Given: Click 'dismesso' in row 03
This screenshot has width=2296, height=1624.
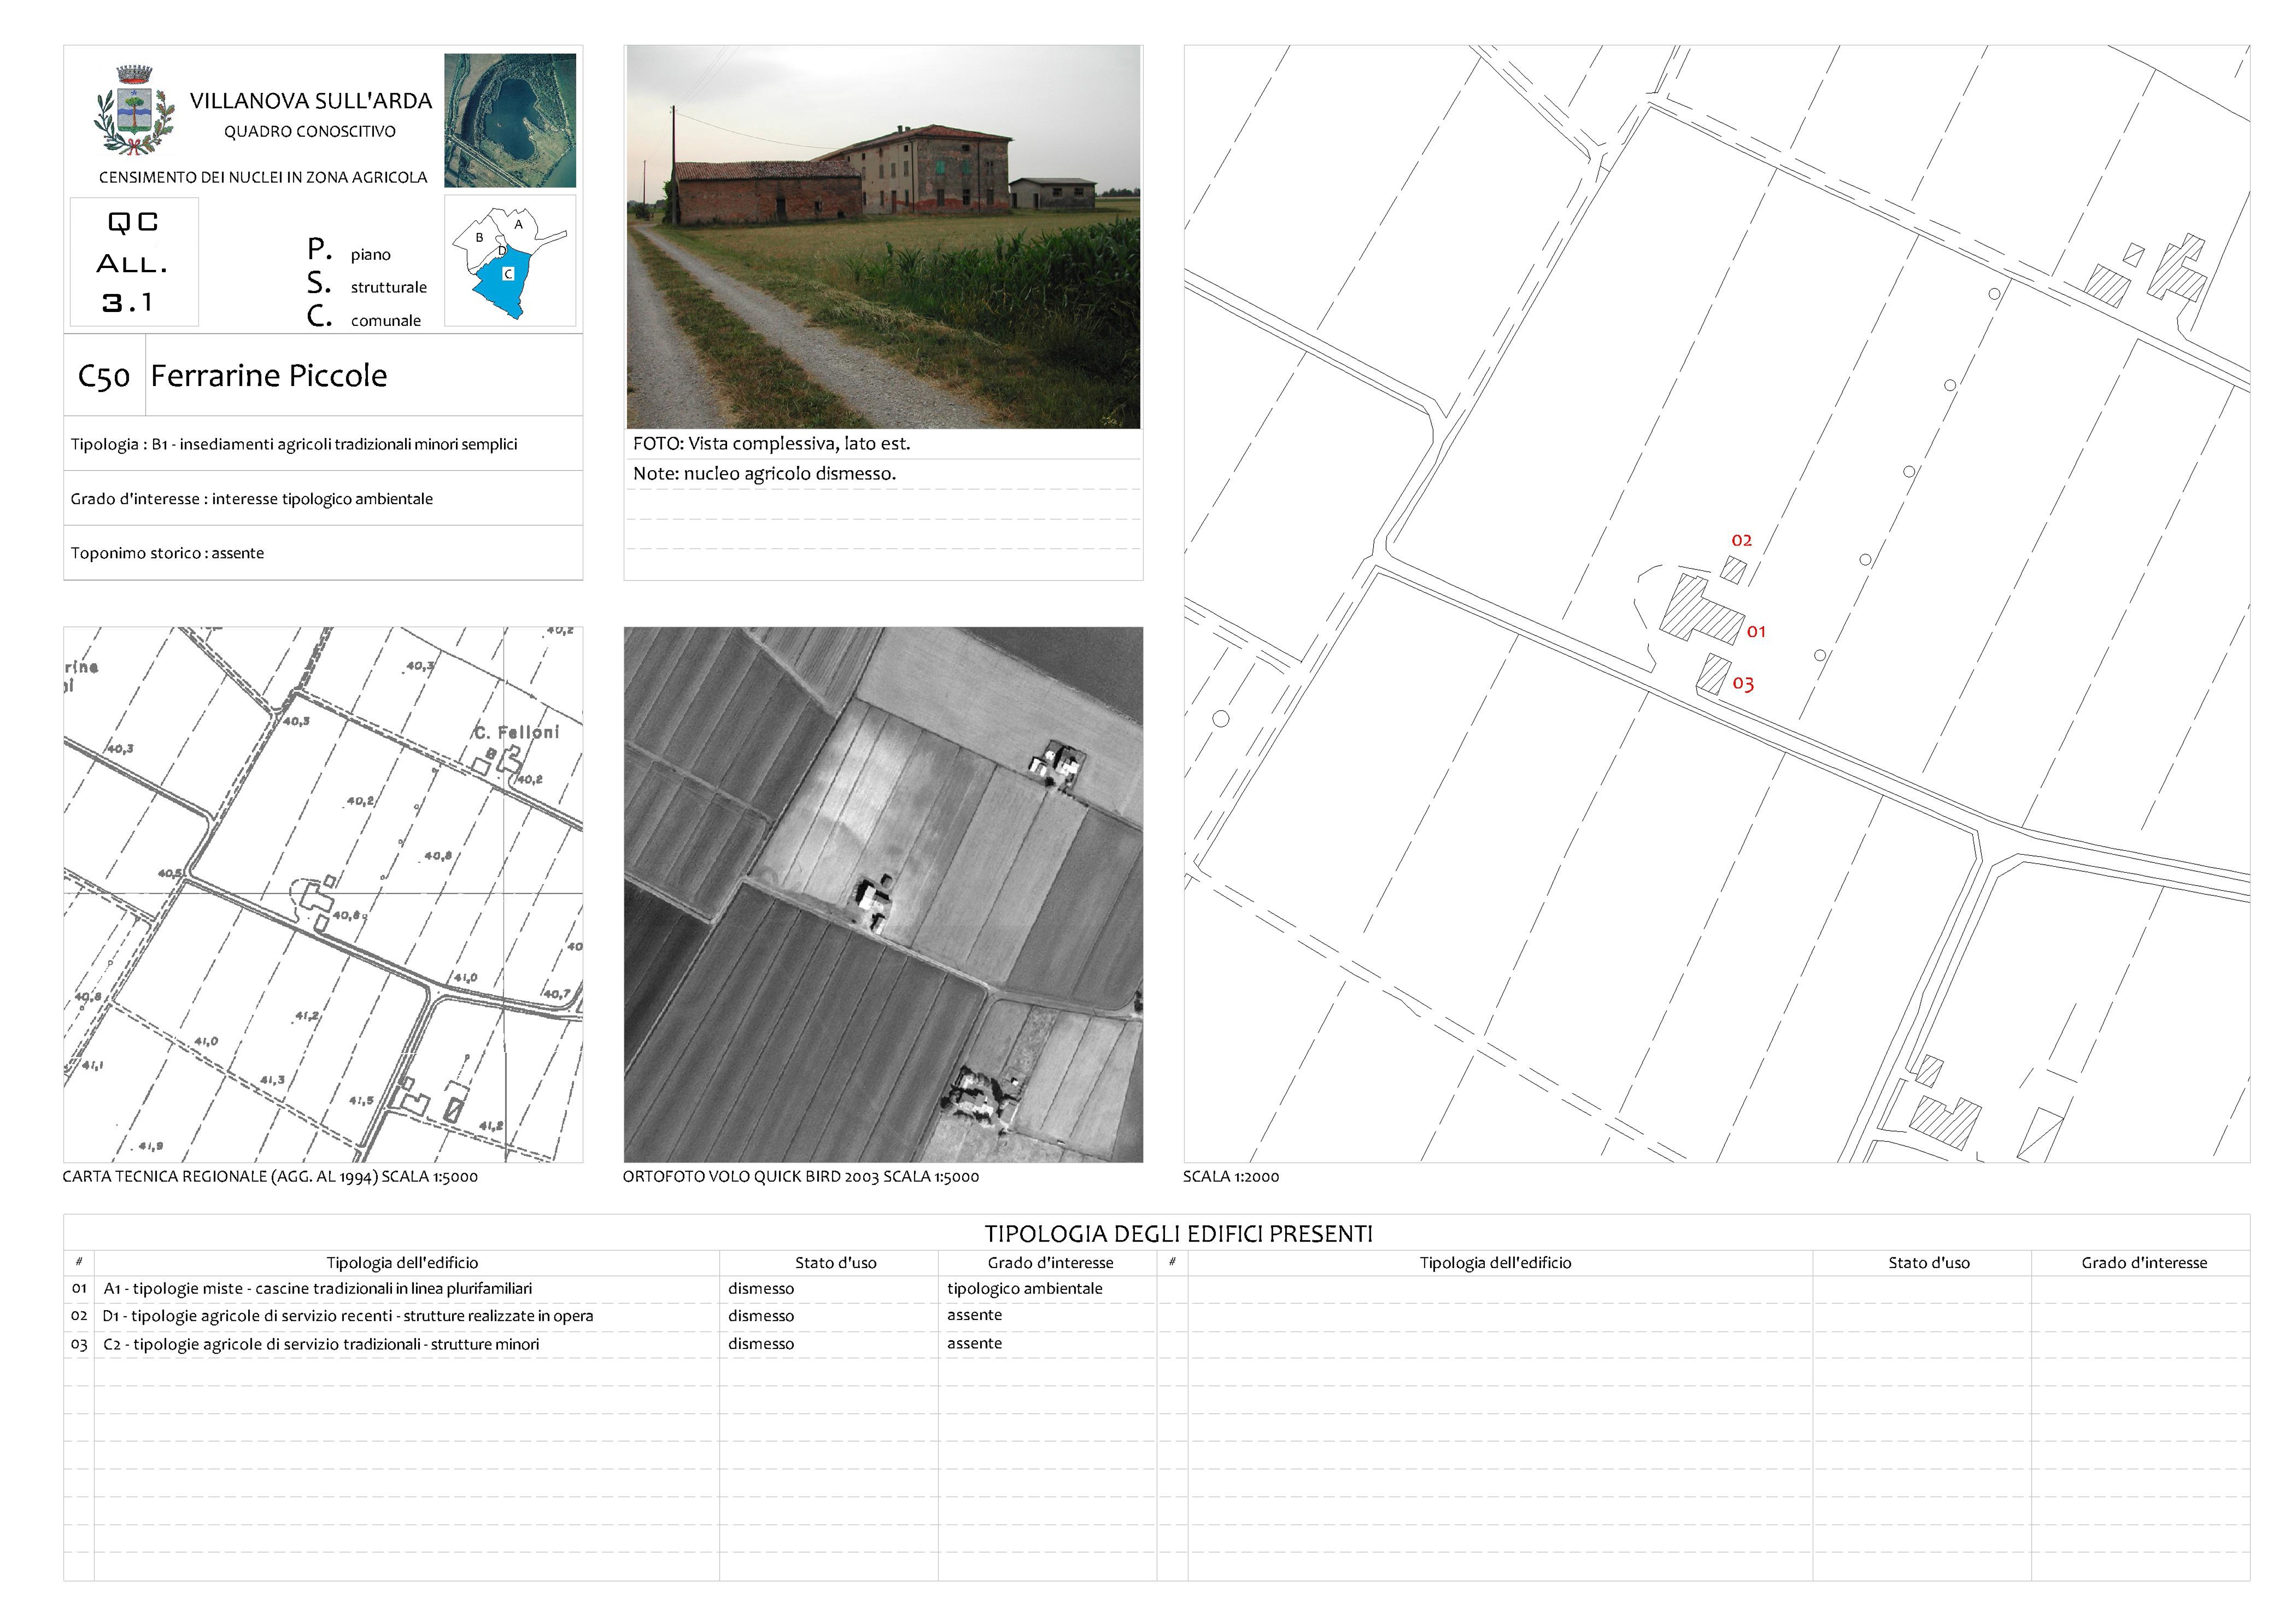Looking at the screenshot, I should (x=761, y=1344).
